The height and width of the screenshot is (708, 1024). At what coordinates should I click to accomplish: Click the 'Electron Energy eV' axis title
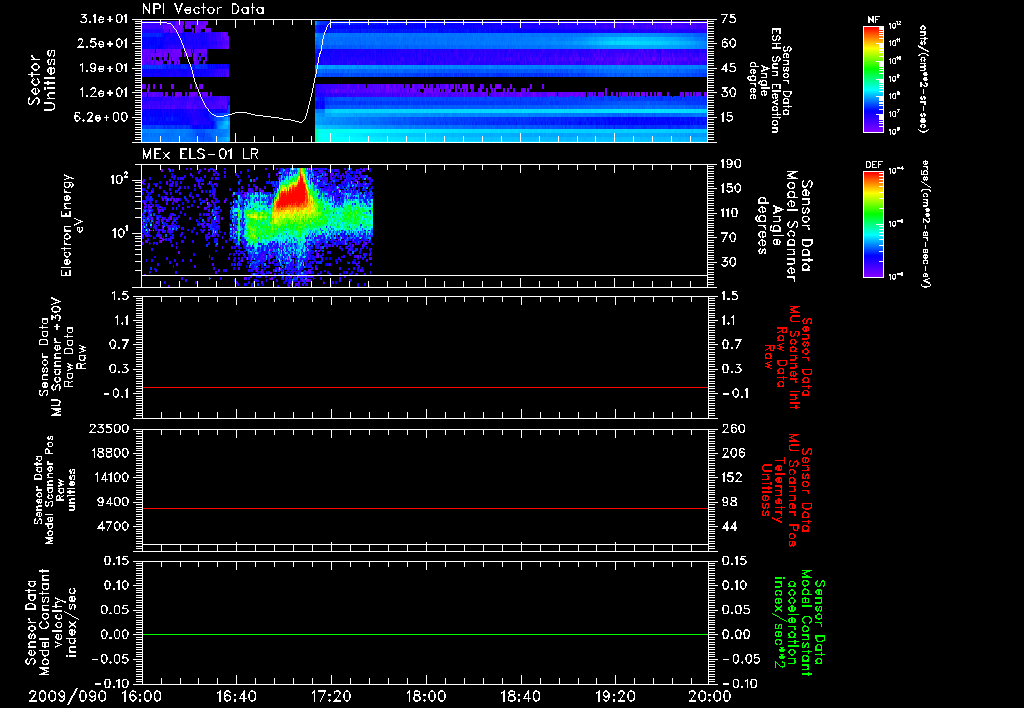pos(73,225)
